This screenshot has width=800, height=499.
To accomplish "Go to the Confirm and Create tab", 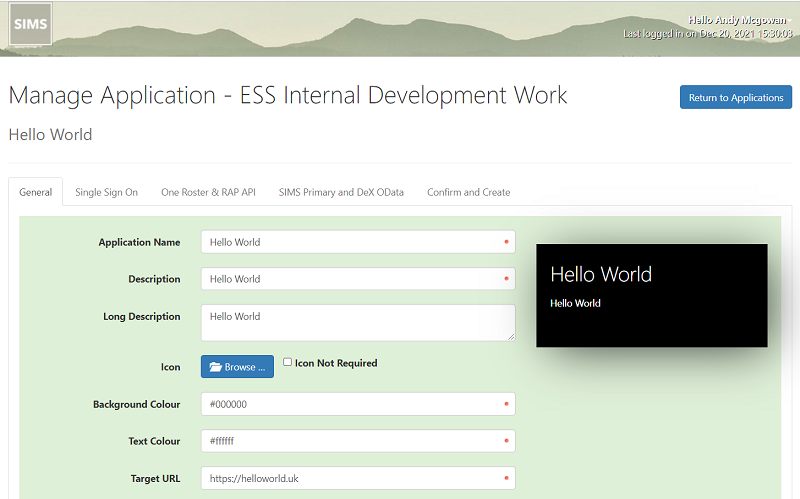I will pos(468,192).
